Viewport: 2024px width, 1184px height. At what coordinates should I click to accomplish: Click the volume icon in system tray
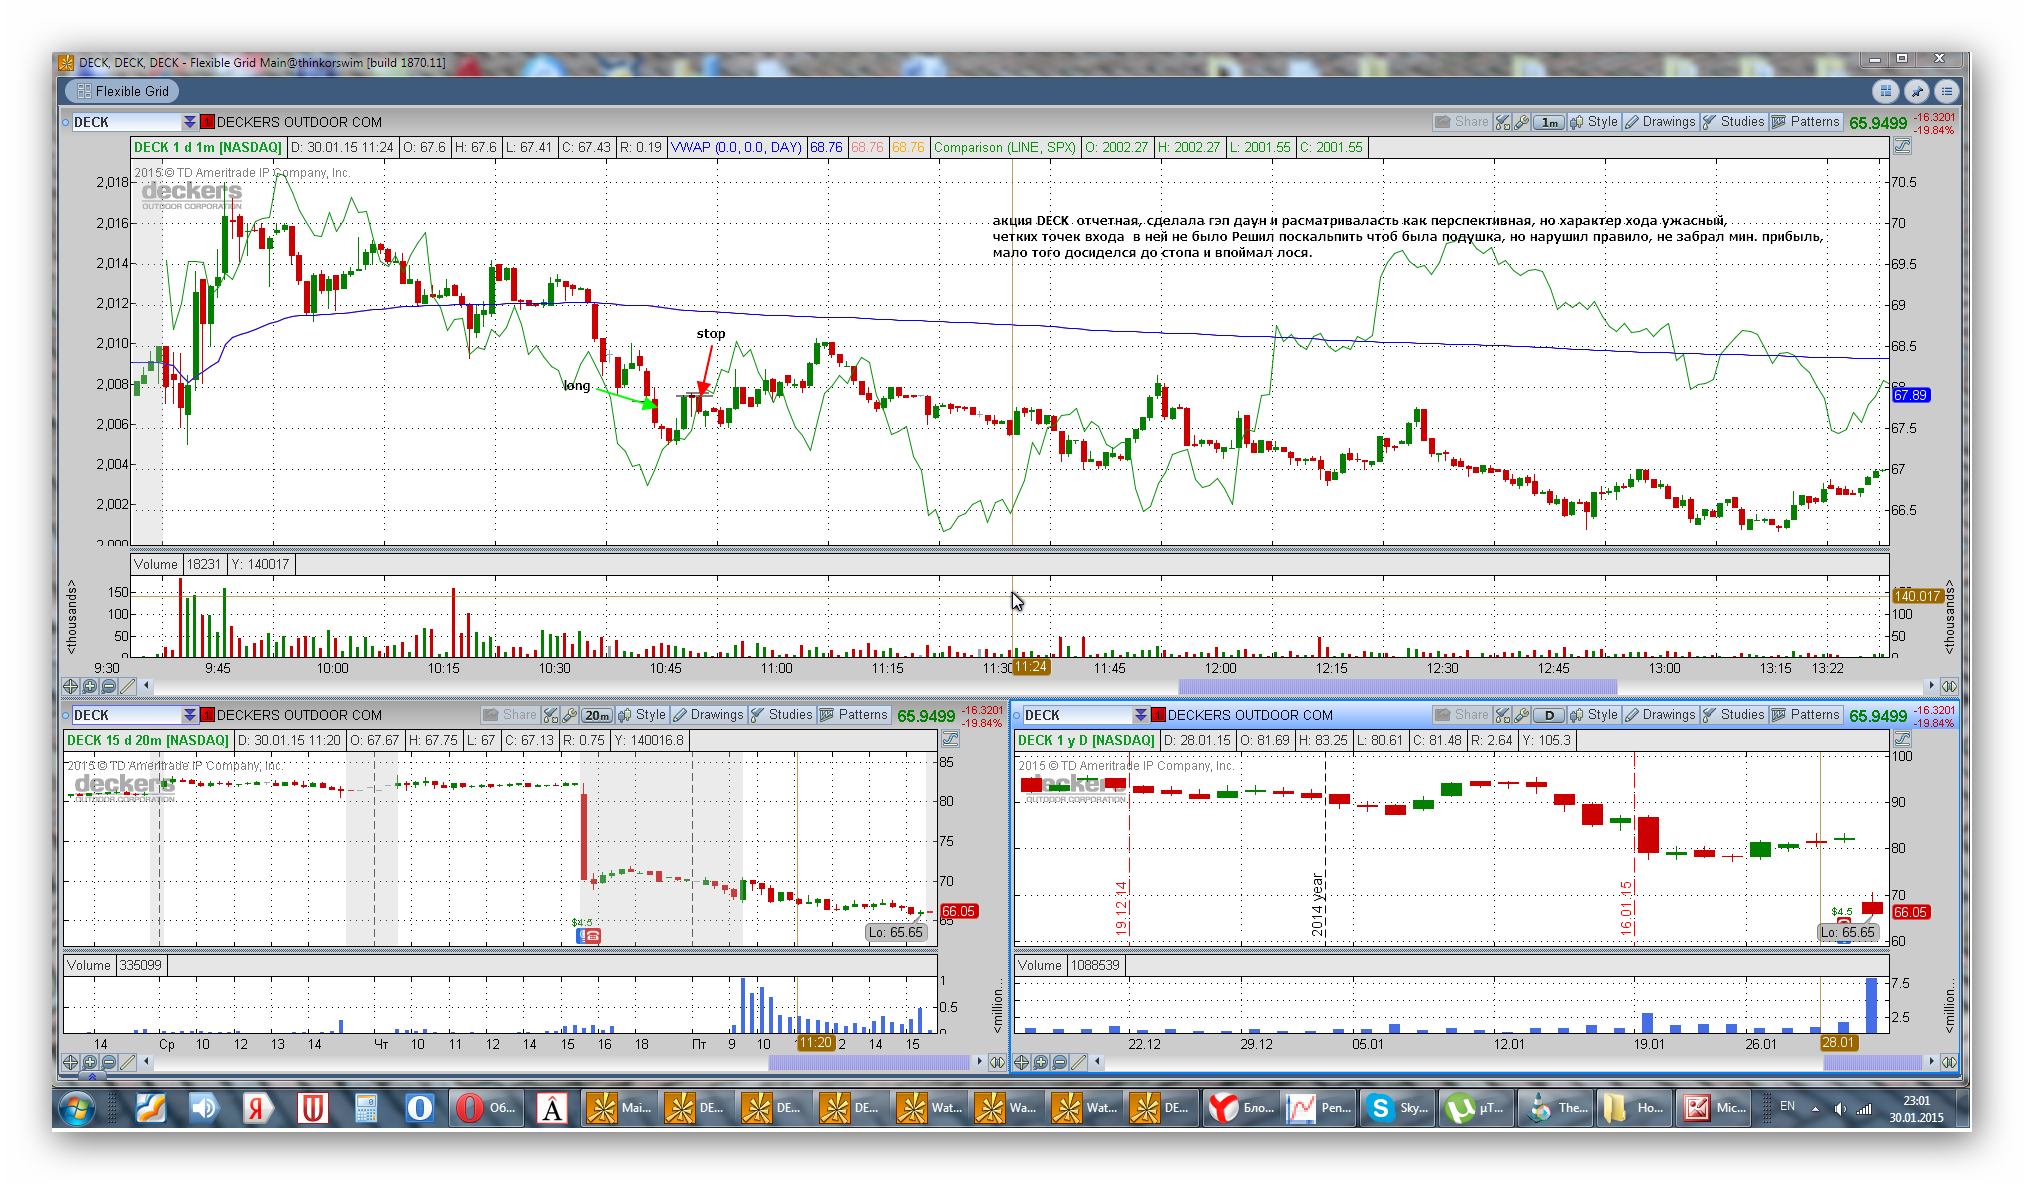[1839, 1108]
